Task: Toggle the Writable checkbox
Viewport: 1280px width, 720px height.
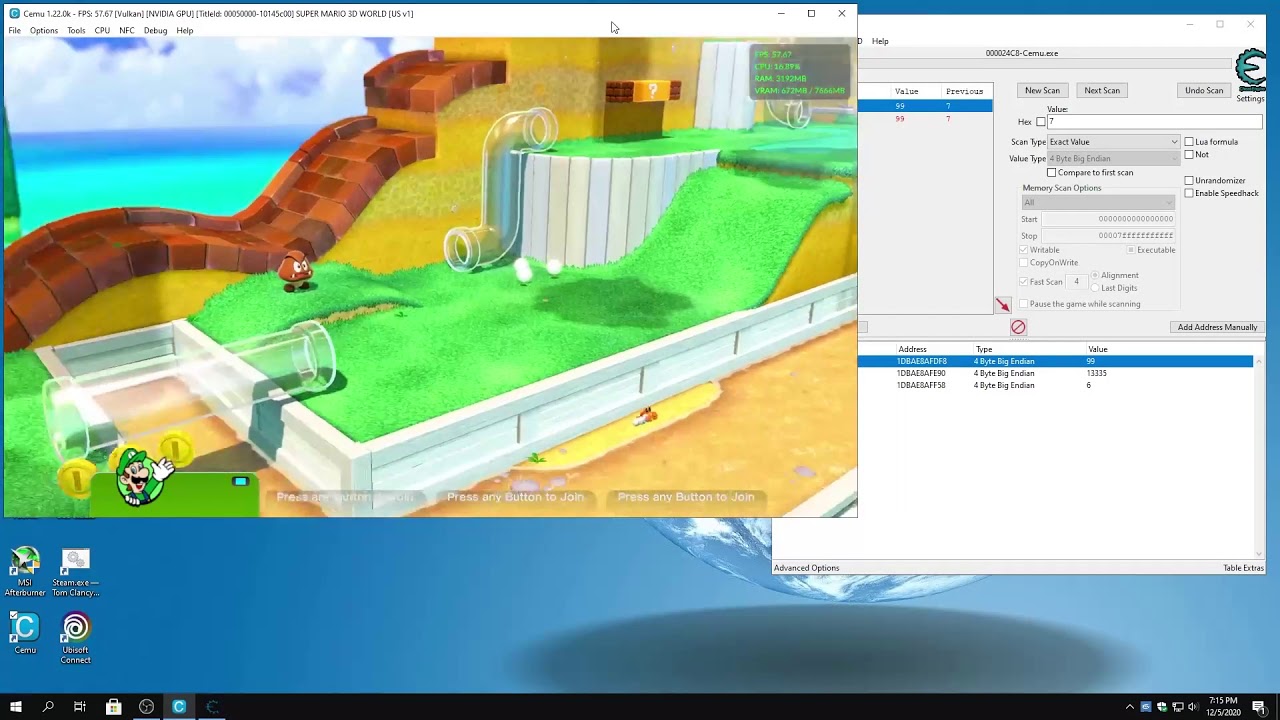Action: pos(1023,250)
